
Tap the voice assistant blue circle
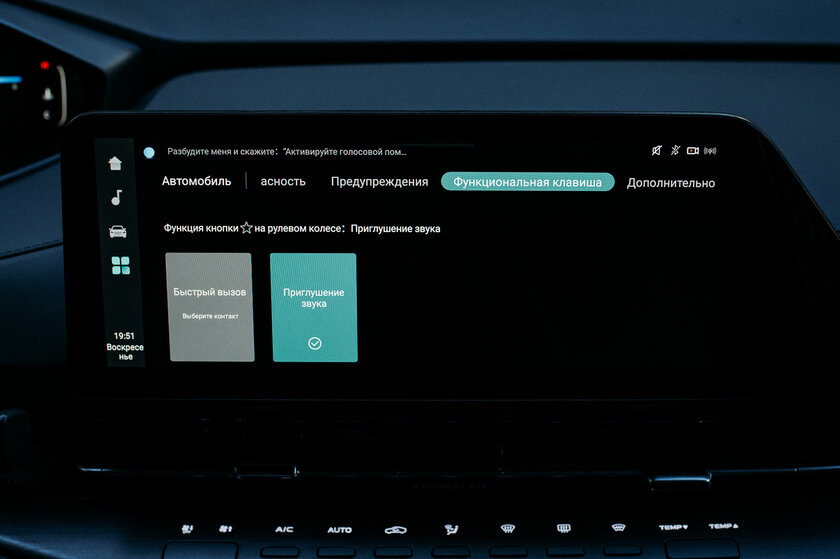point(149,152)
